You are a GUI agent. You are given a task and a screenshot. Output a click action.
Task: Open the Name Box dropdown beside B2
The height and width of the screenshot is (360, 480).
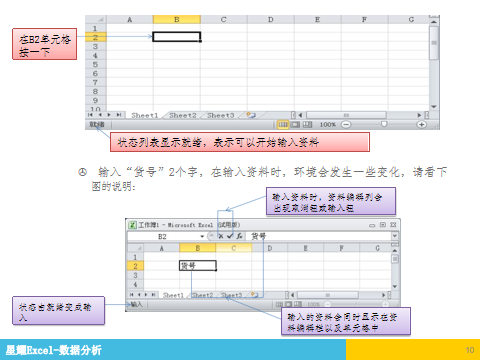pos(202,237)
